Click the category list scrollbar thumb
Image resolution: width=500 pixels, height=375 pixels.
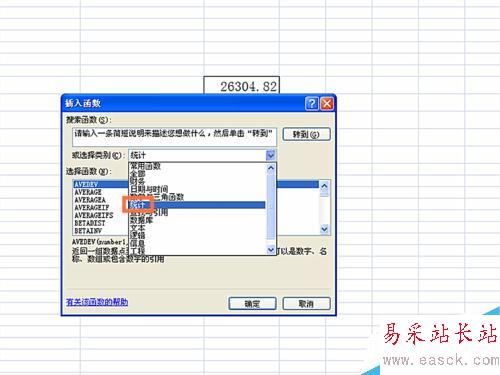pyautogui.click(x=271, y=207)
